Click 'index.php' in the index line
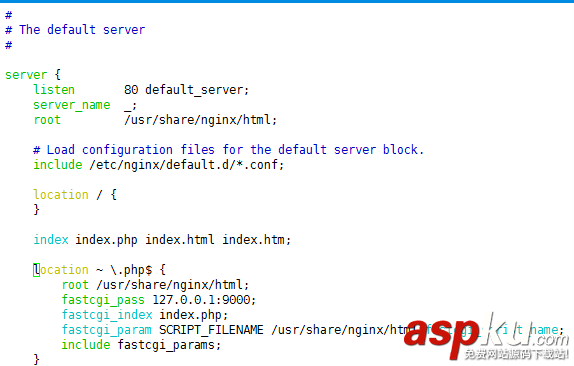The width and height of the screenshot is (574, 366). pos(107,240)
